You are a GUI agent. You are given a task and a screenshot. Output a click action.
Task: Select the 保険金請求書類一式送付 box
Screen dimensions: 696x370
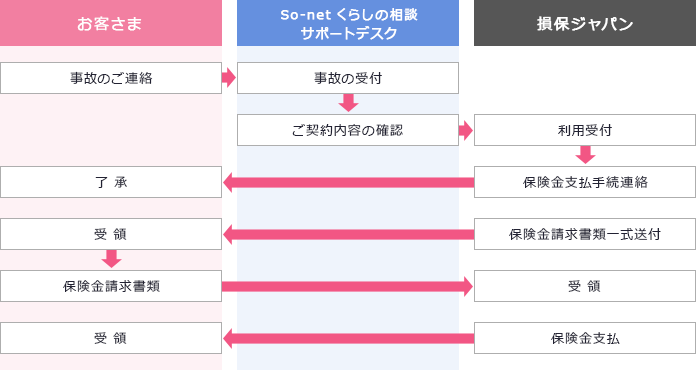tap(585, 234)
